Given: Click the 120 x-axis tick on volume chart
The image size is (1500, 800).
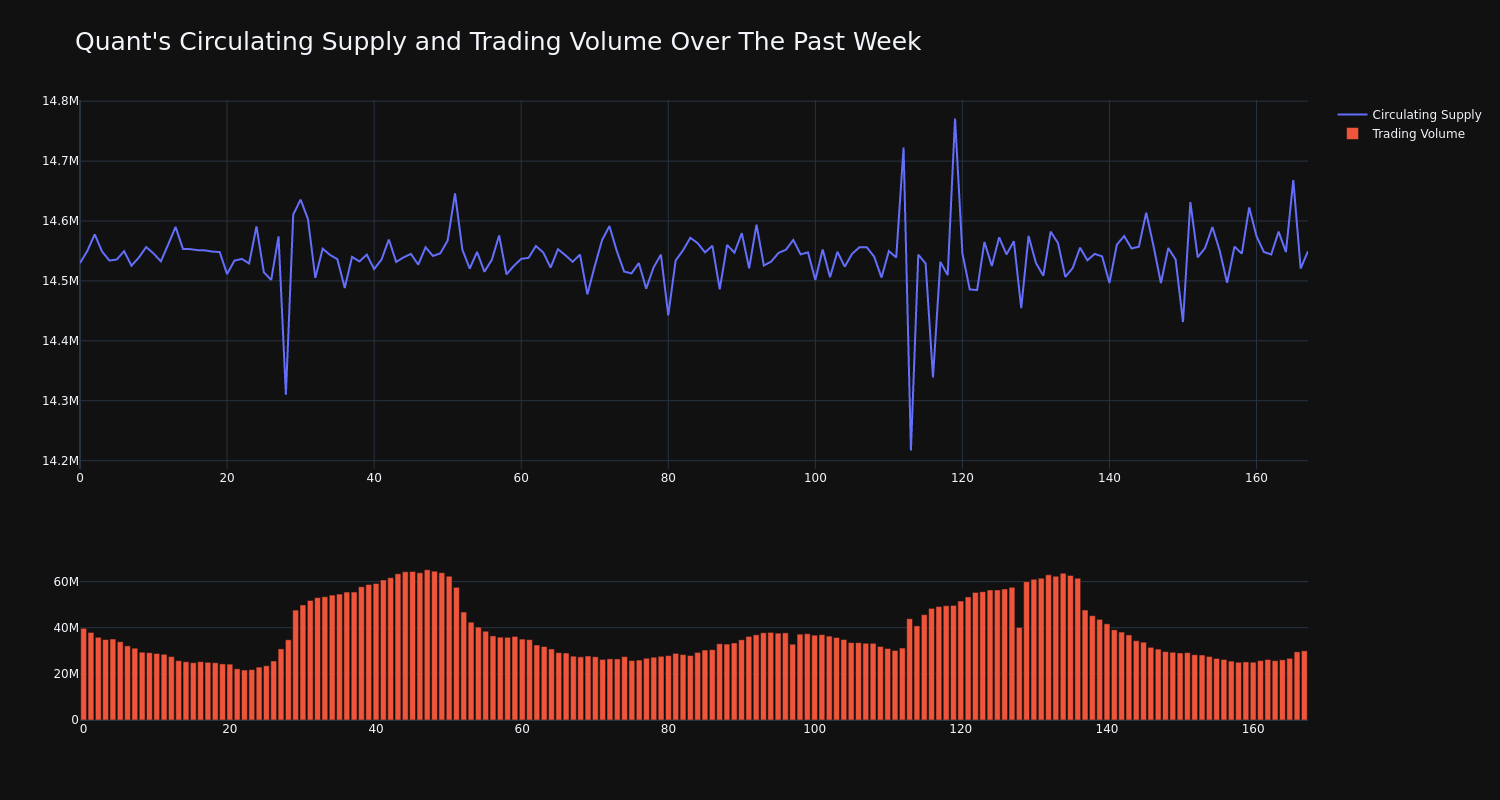Looking at the screenshot, I should tap(961, 729).
